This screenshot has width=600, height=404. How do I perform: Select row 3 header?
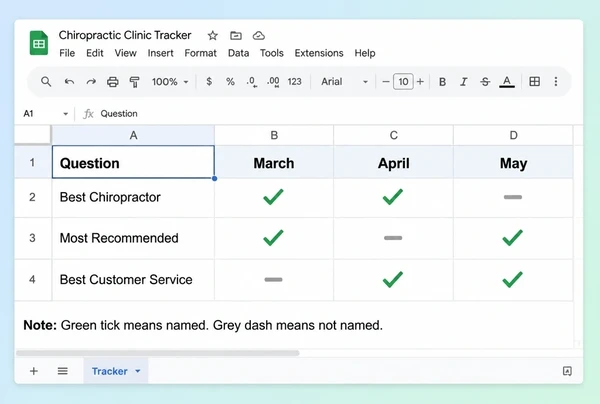[x=33, y=238]
